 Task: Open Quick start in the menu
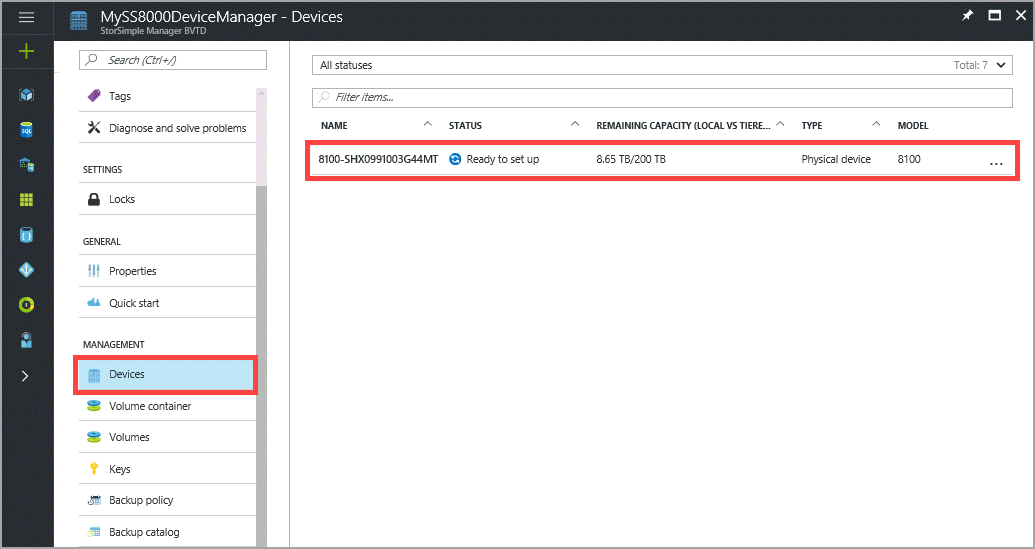[x=168, y=303]
